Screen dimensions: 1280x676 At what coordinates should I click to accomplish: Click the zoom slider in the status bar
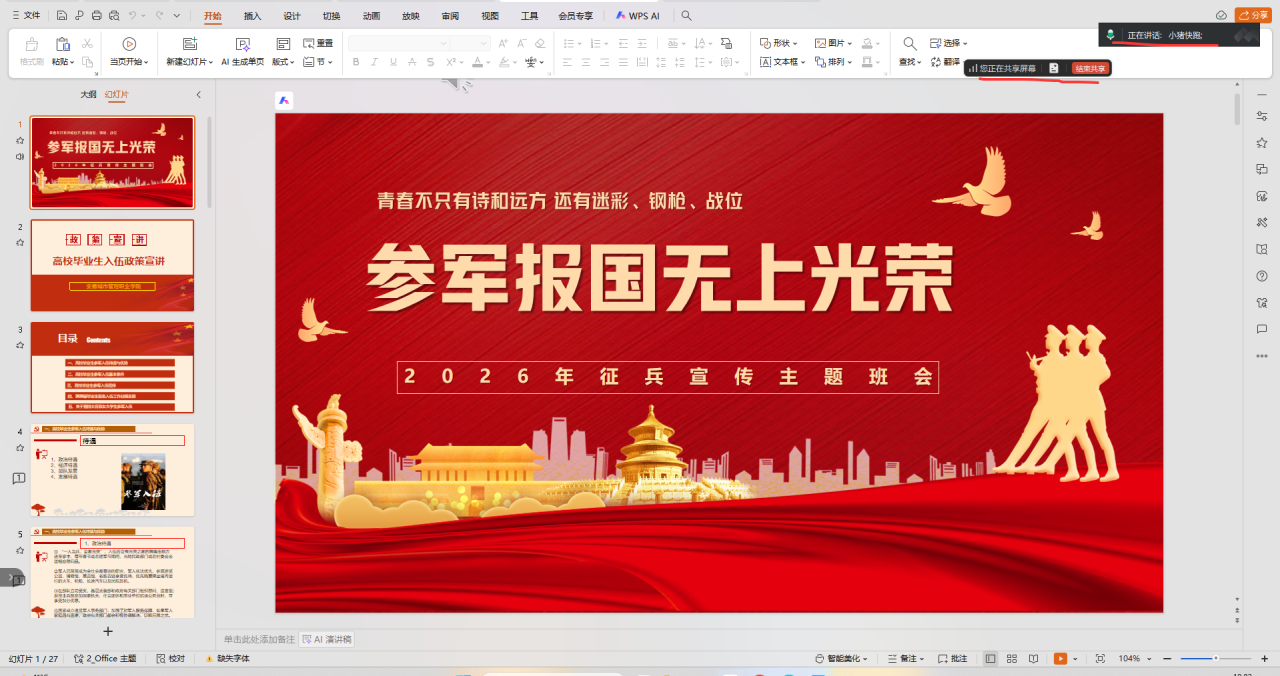[x=1215, y=659]
